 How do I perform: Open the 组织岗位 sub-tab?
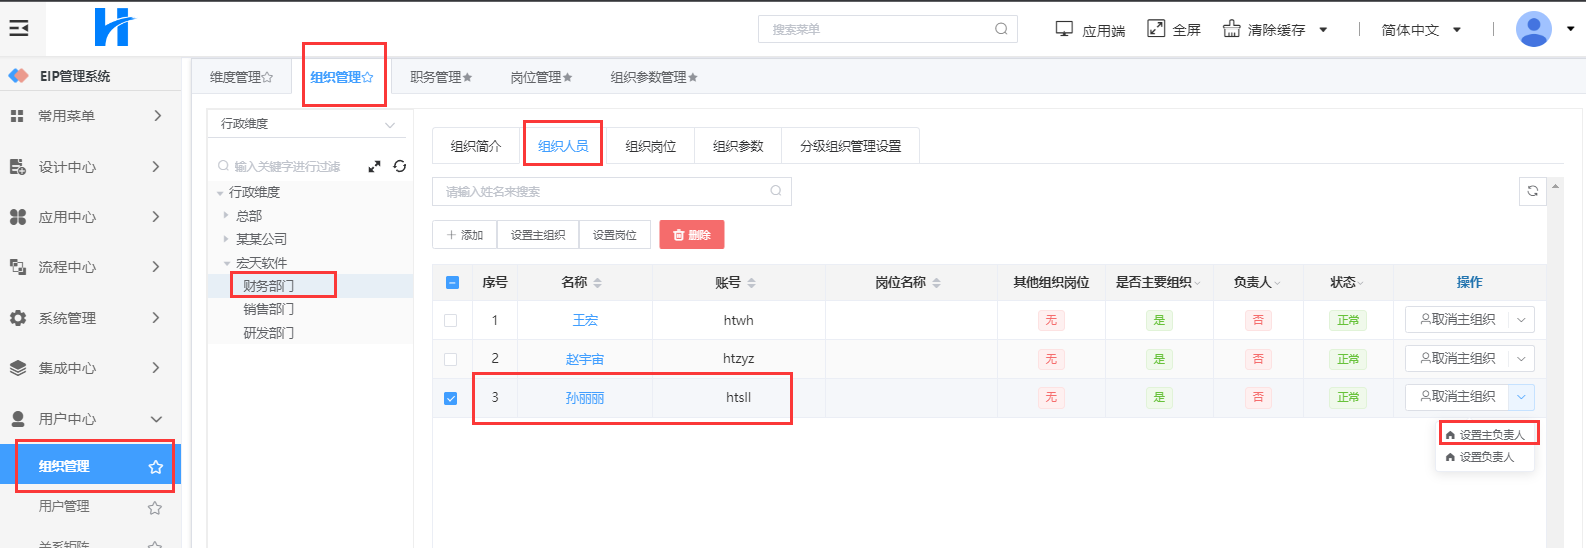point(651,146)
